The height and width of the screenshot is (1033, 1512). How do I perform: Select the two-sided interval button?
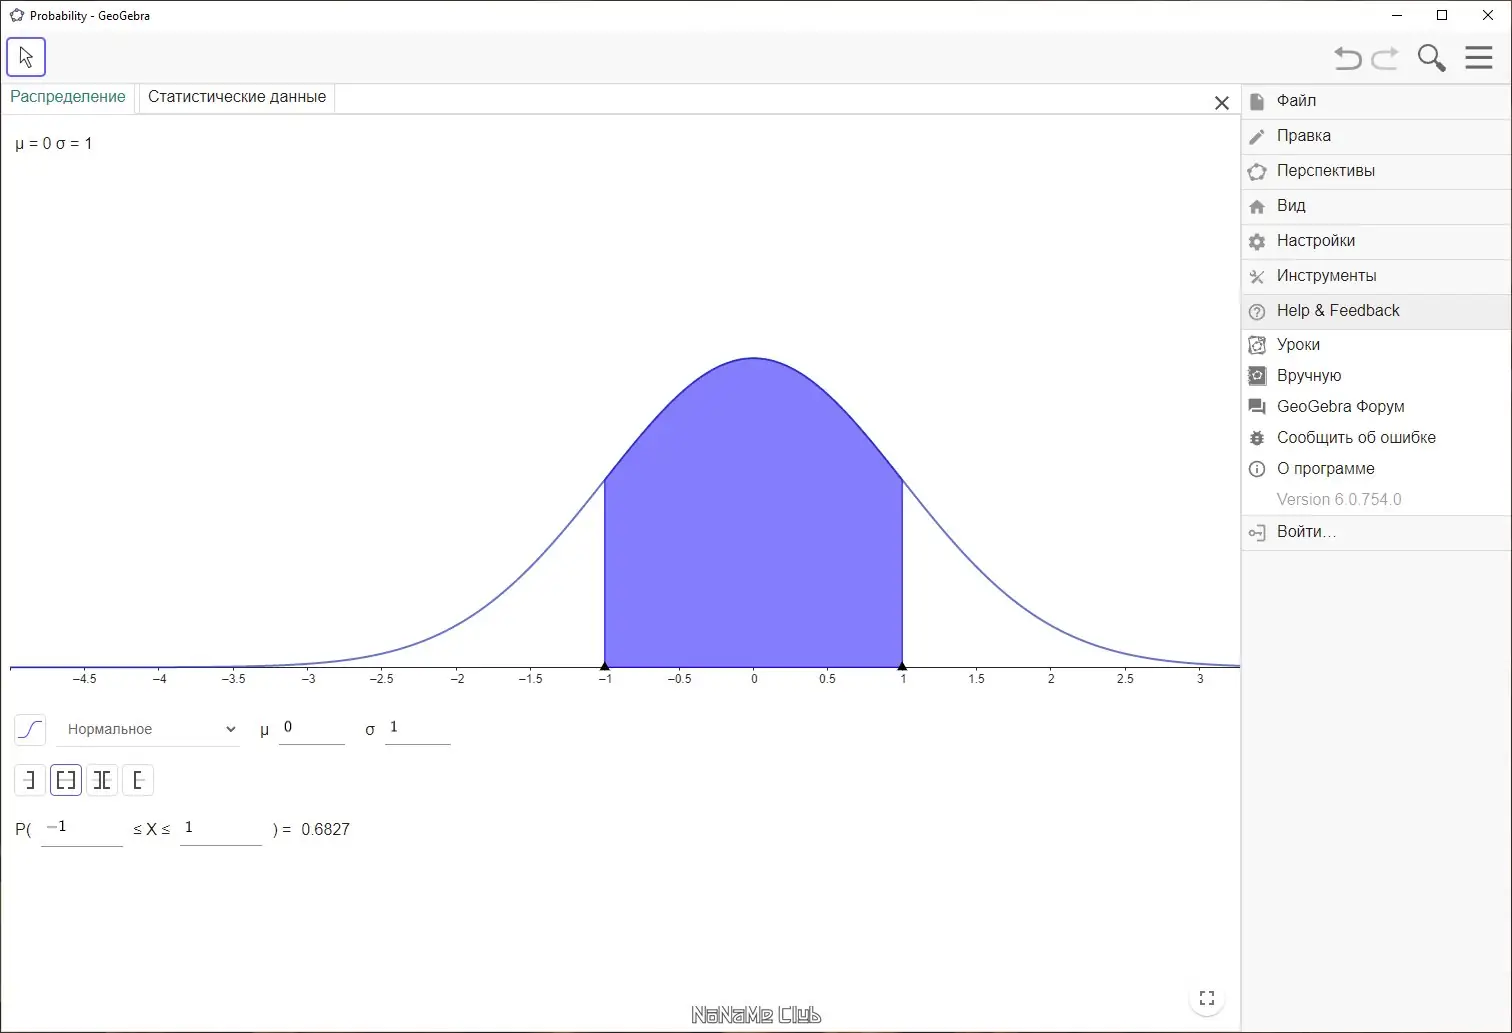point(66,780)
